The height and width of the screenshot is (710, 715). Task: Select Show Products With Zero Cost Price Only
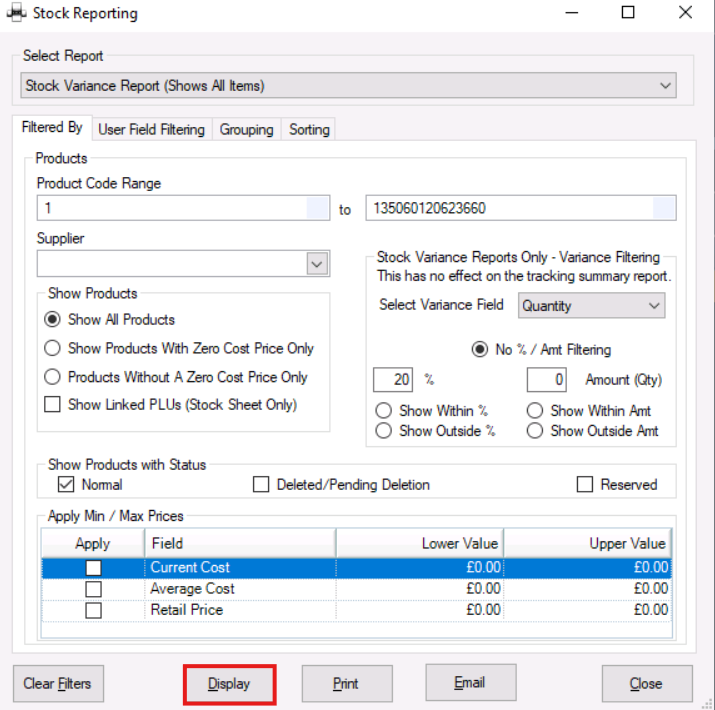pyautogui.click(x=54, y=349)
